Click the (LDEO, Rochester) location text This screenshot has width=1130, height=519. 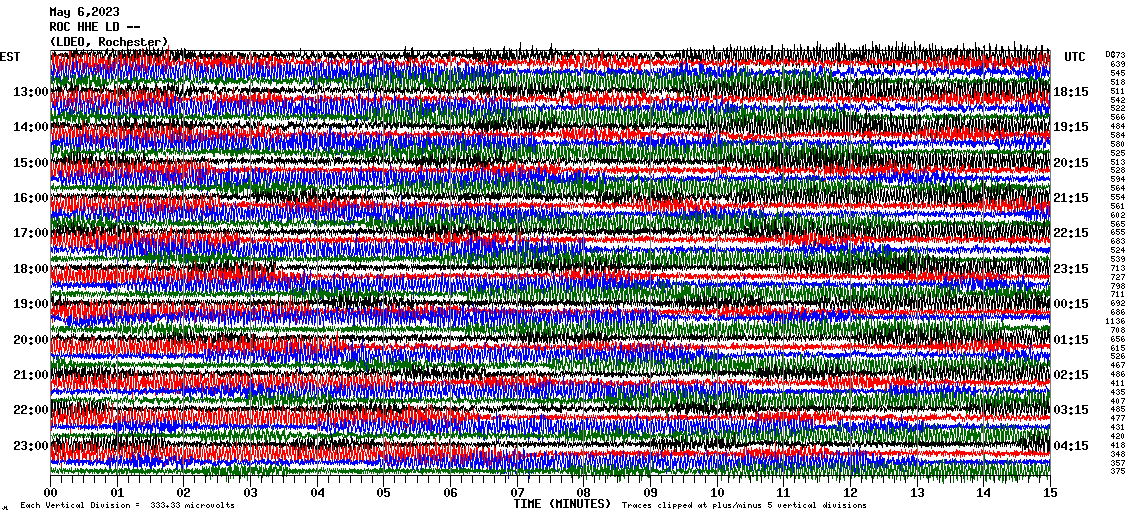pyautogui.click(x=108, y=42)
